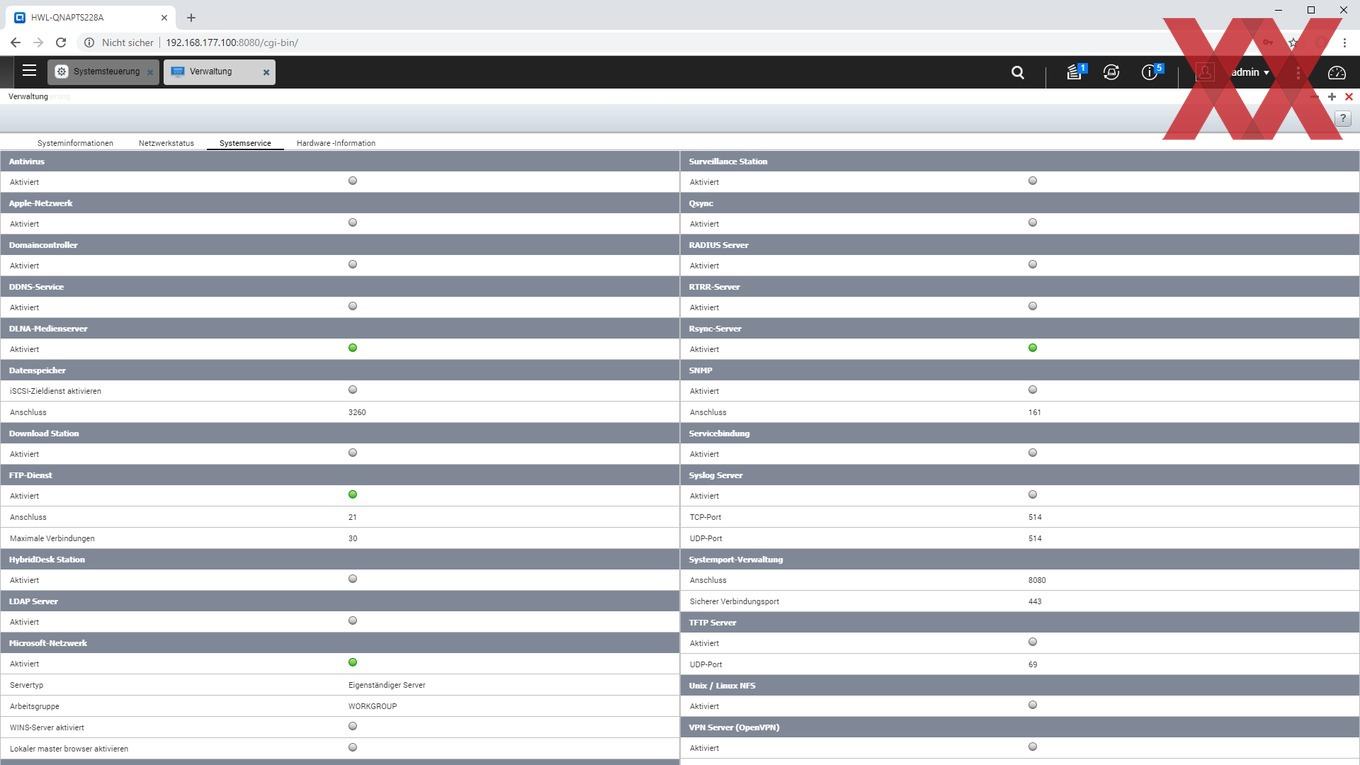Click iSCSI-Zieldienst aktivieren status indicator
This screenshot has width=1360, height=765.
point(353,390)
